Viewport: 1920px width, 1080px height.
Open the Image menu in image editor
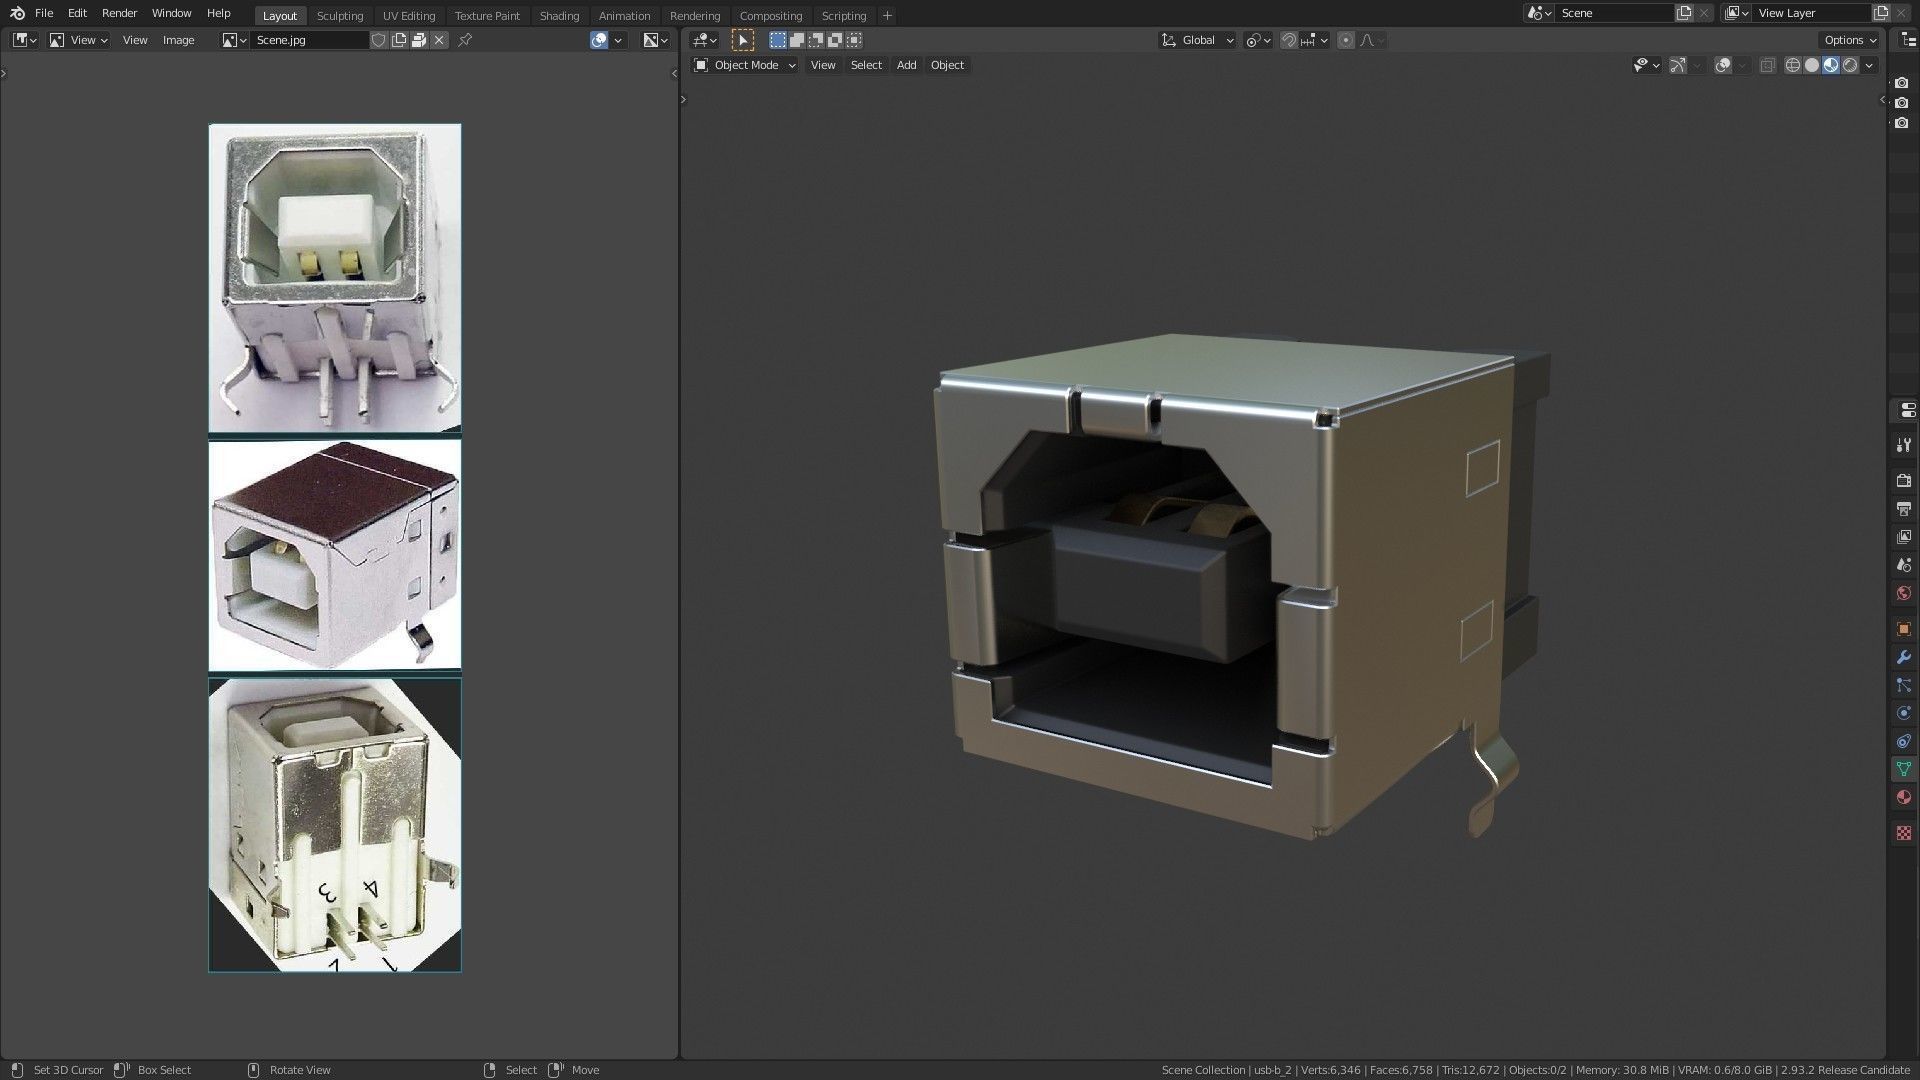[x=178, y=40]
